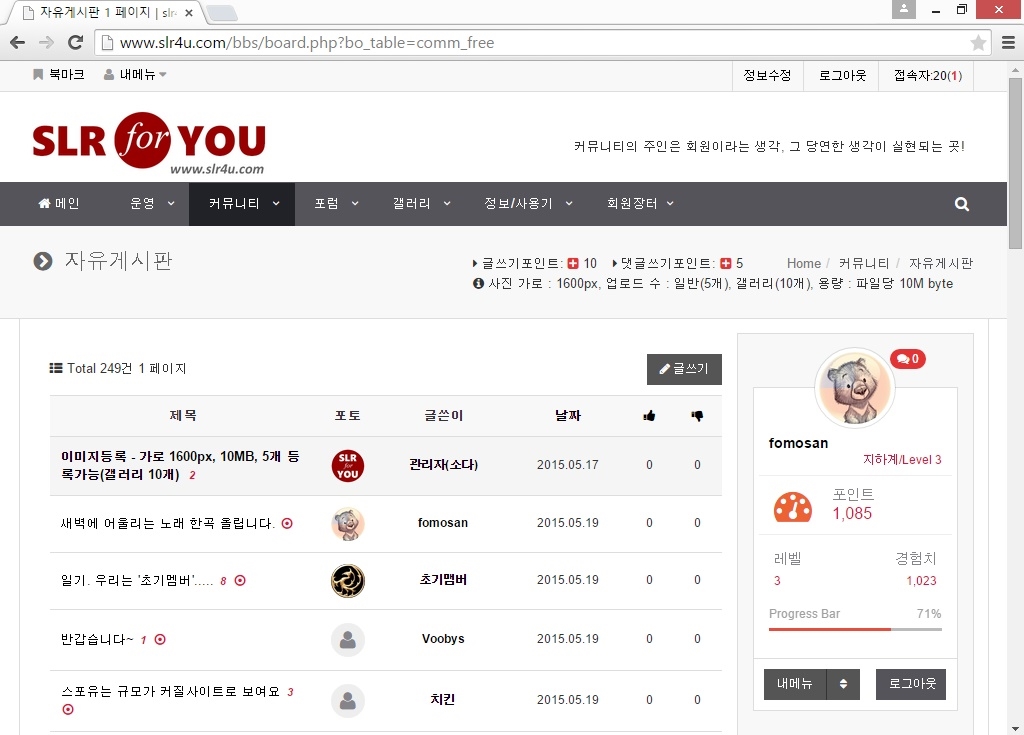
Task: Click 초기멤버's dragon avatar
Action: tap(348, 581)
